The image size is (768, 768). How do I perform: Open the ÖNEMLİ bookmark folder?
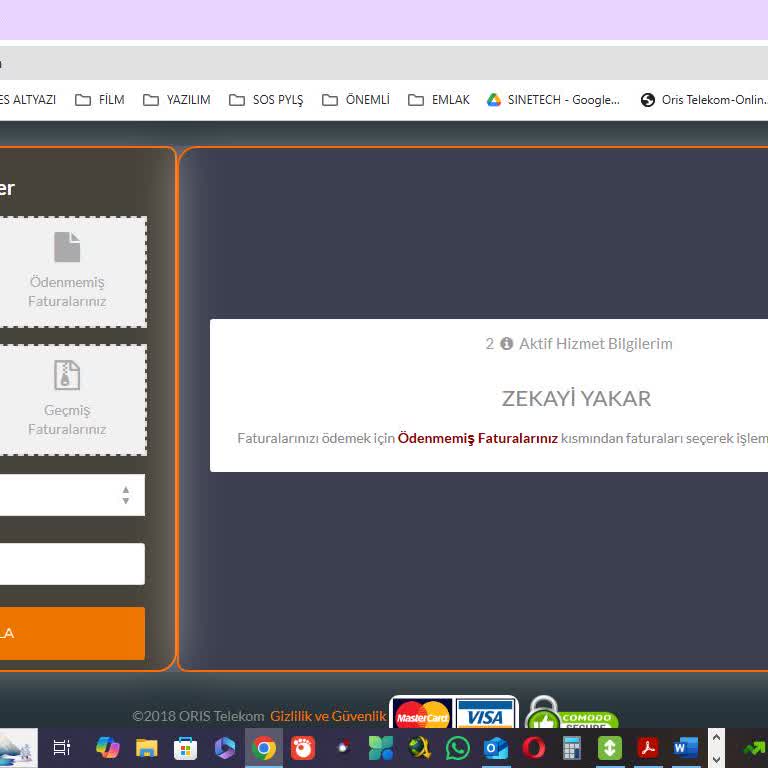click(356, 100)
